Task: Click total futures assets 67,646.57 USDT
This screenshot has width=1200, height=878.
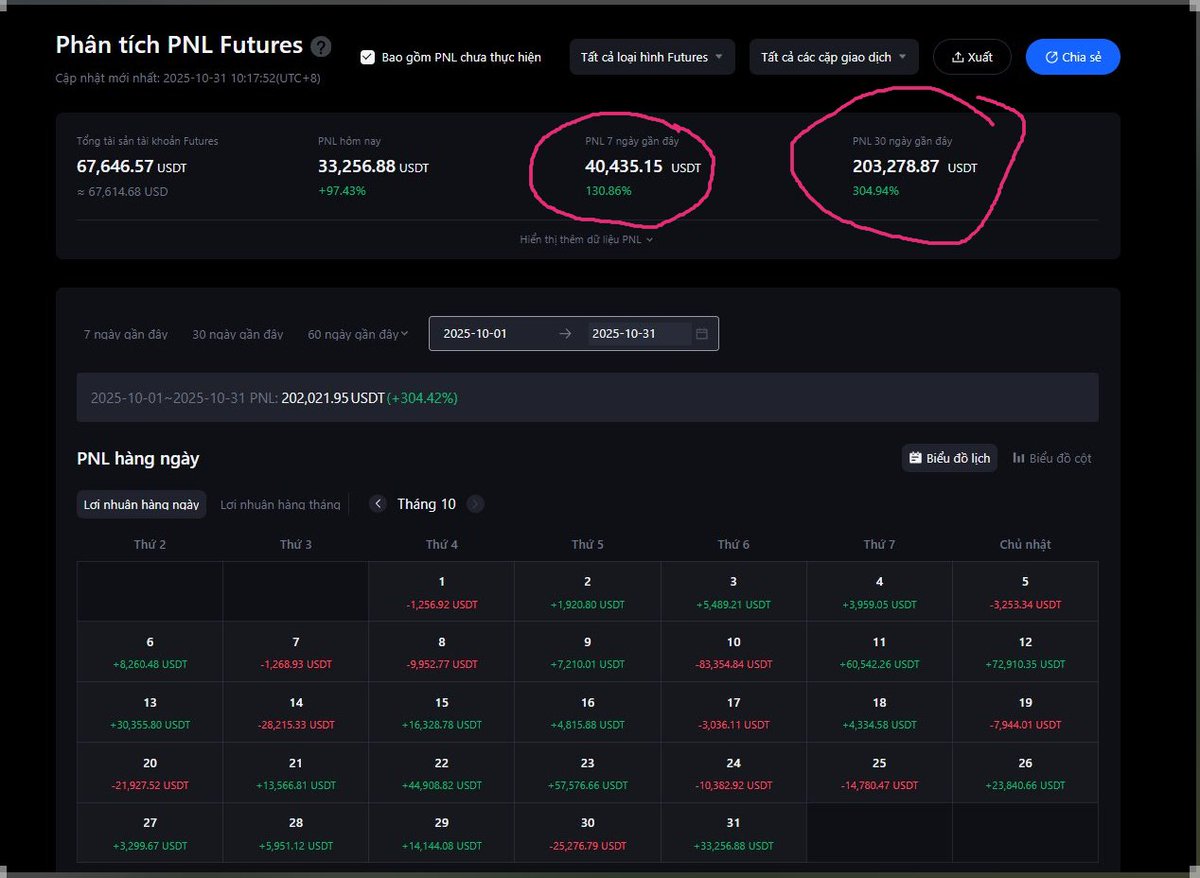Action: tap(132, 167)
